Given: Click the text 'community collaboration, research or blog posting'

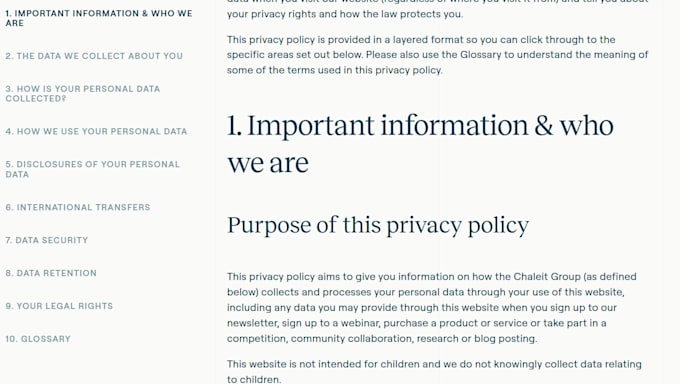Looking at the screenshot, I should [x=414, y=339].
